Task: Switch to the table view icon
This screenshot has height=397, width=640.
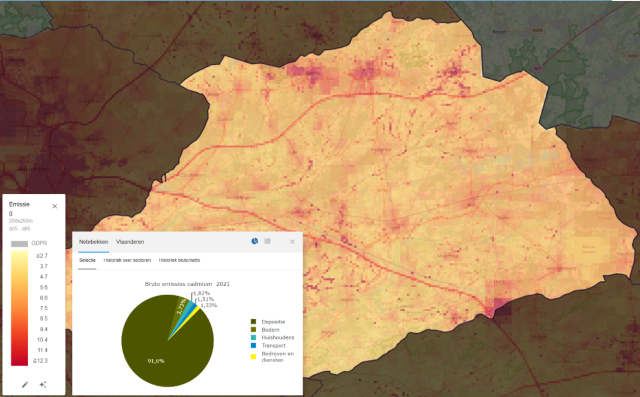Action: (x=267, y=241)
